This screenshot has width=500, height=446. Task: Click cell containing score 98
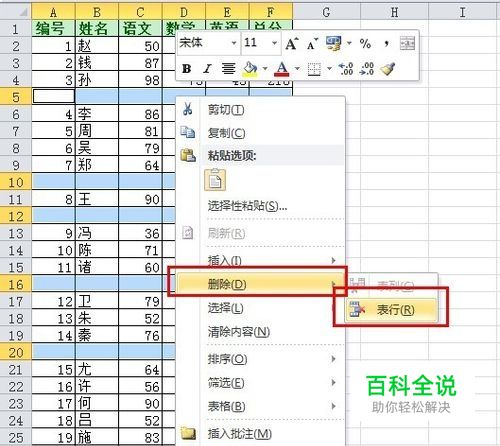(140, 80)
